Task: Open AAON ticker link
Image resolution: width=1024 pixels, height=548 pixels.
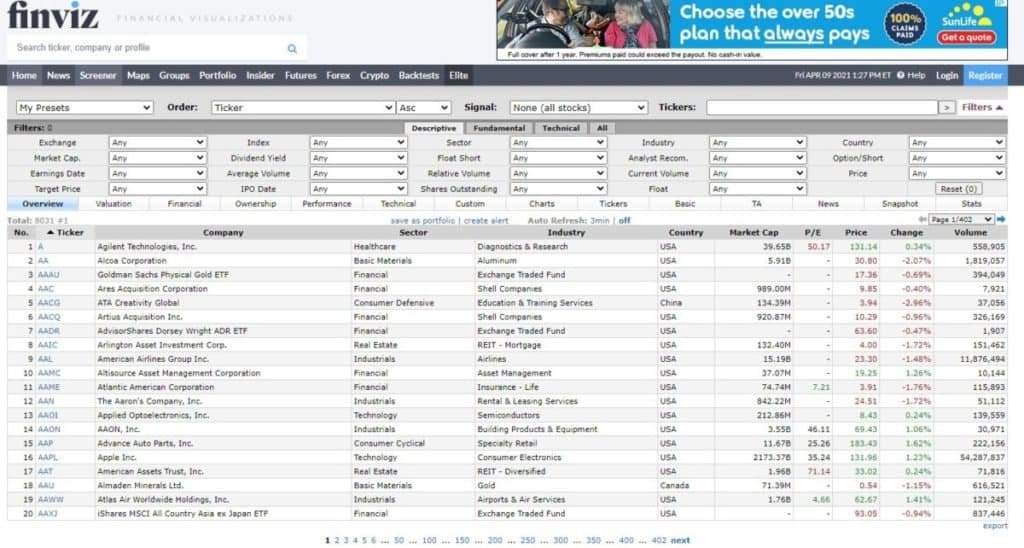Action: pos(49,429)
